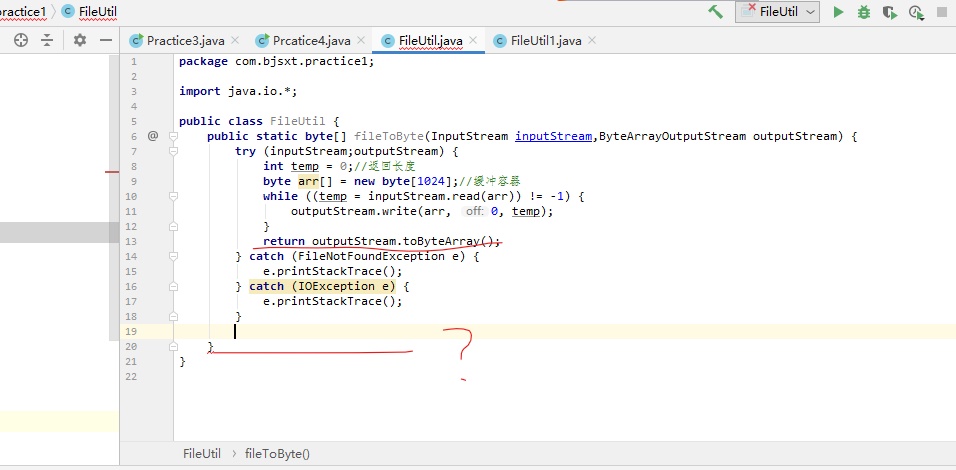Click fold end marker at line 18
Image resolution: width=956 pixels, height=470 pixels.
pyautogui.click(x=173, y=316)
